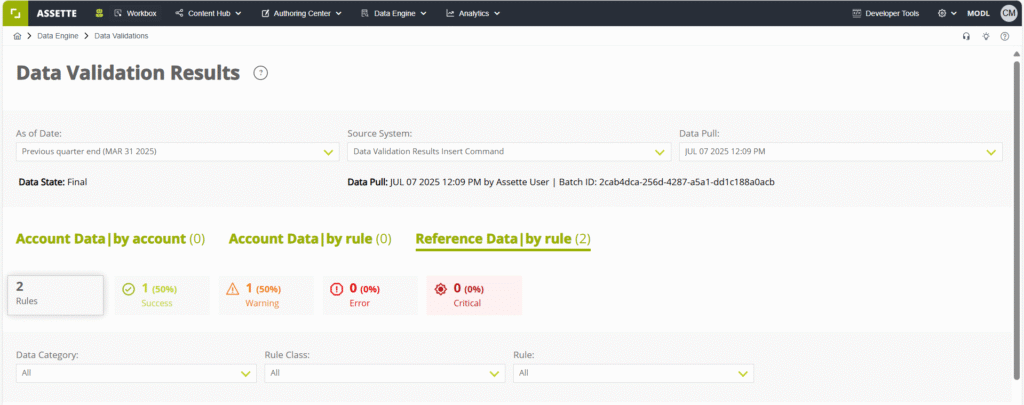1024x405 pixels.
Task: Open the Authoring Center menu
Action: pos(302,13)
